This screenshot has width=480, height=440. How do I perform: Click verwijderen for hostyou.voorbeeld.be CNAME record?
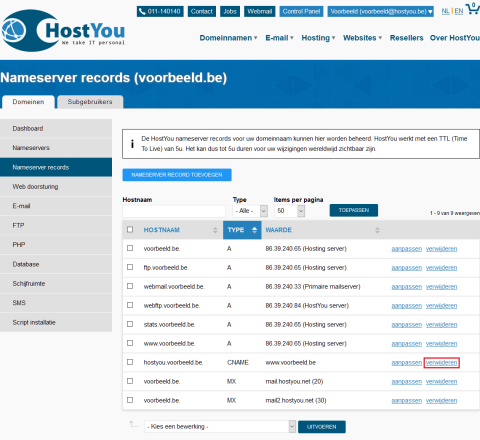(442, 363)
